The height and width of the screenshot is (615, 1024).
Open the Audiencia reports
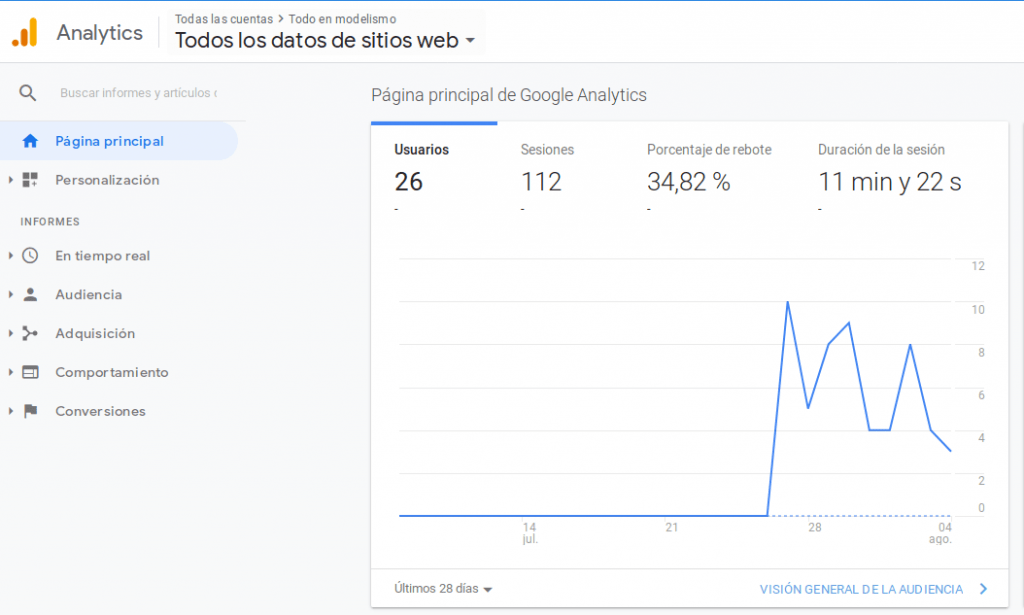[x=88, y=294]
